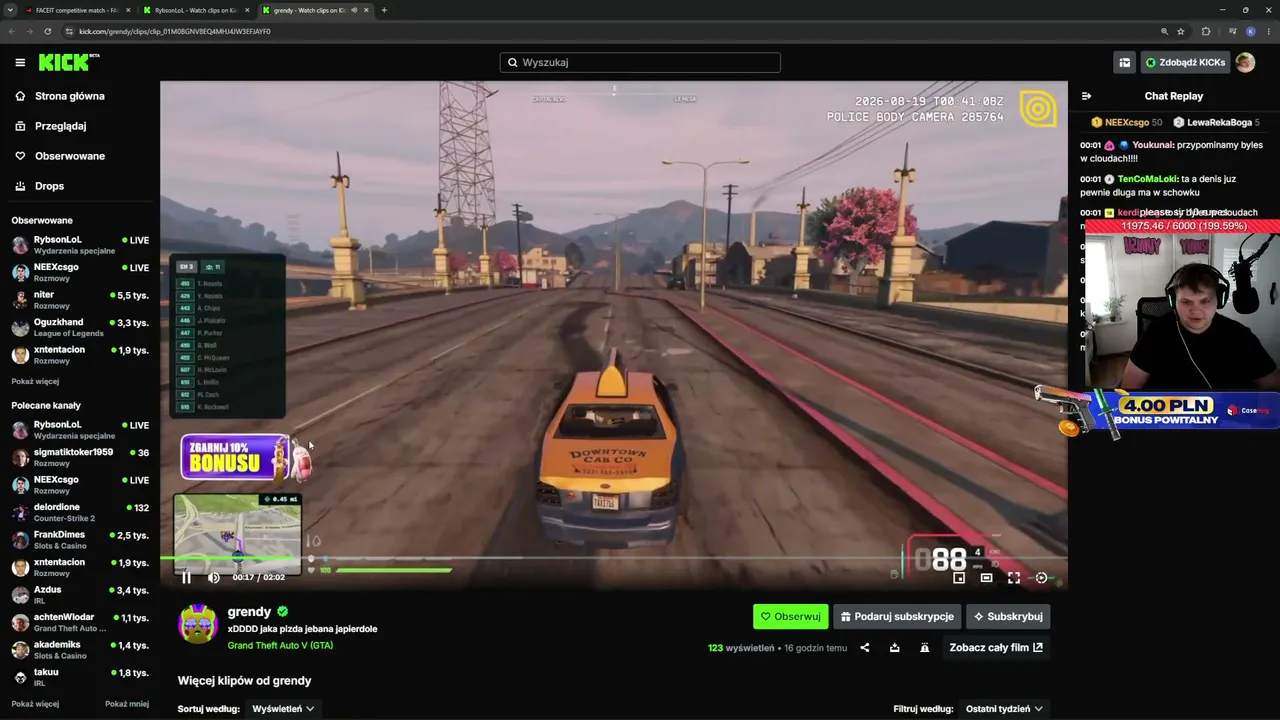Open Zobacz cały film link
Viewport: 1280px width, 720px height.
click(x=996, y=648)
